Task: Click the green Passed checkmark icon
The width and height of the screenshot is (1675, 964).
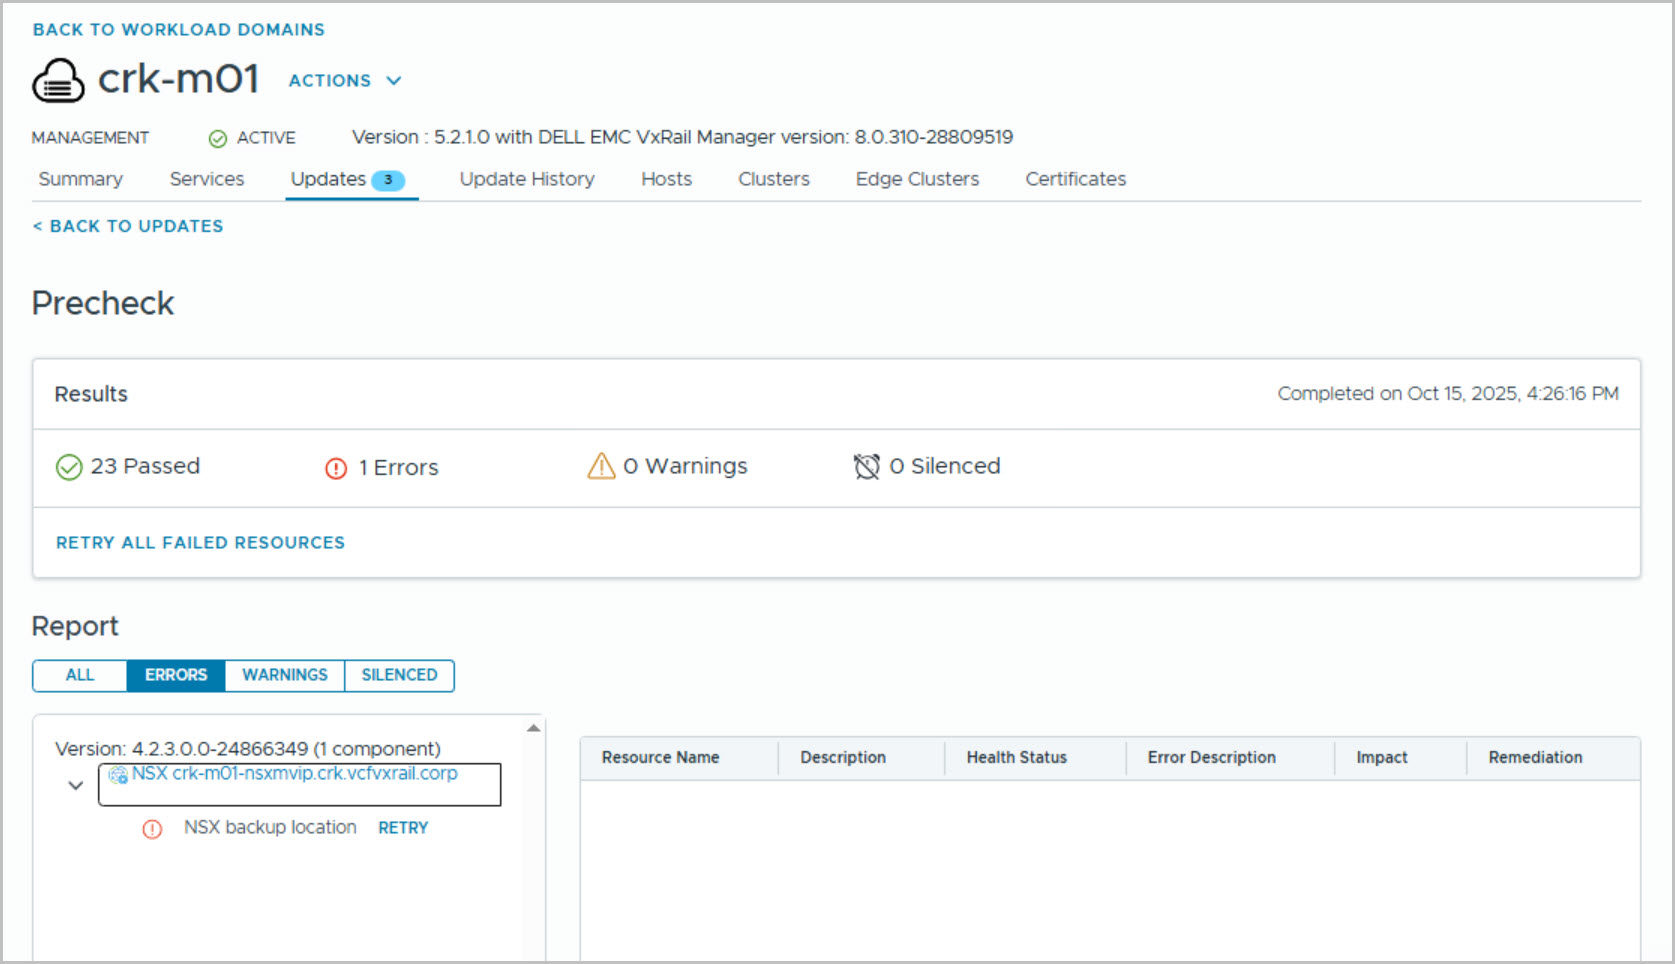Action: (69, 467)
